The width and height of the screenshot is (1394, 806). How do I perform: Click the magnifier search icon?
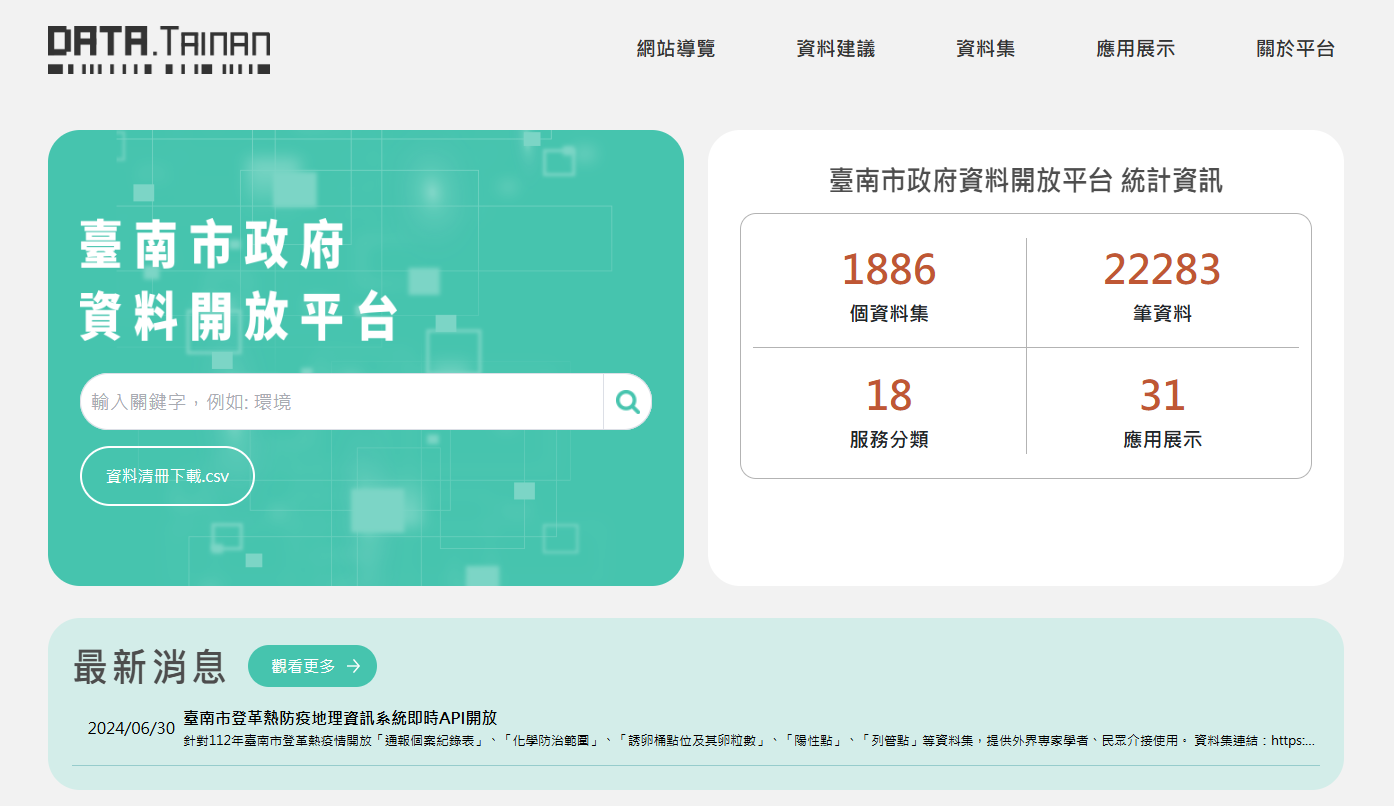(x=628, y=402)
